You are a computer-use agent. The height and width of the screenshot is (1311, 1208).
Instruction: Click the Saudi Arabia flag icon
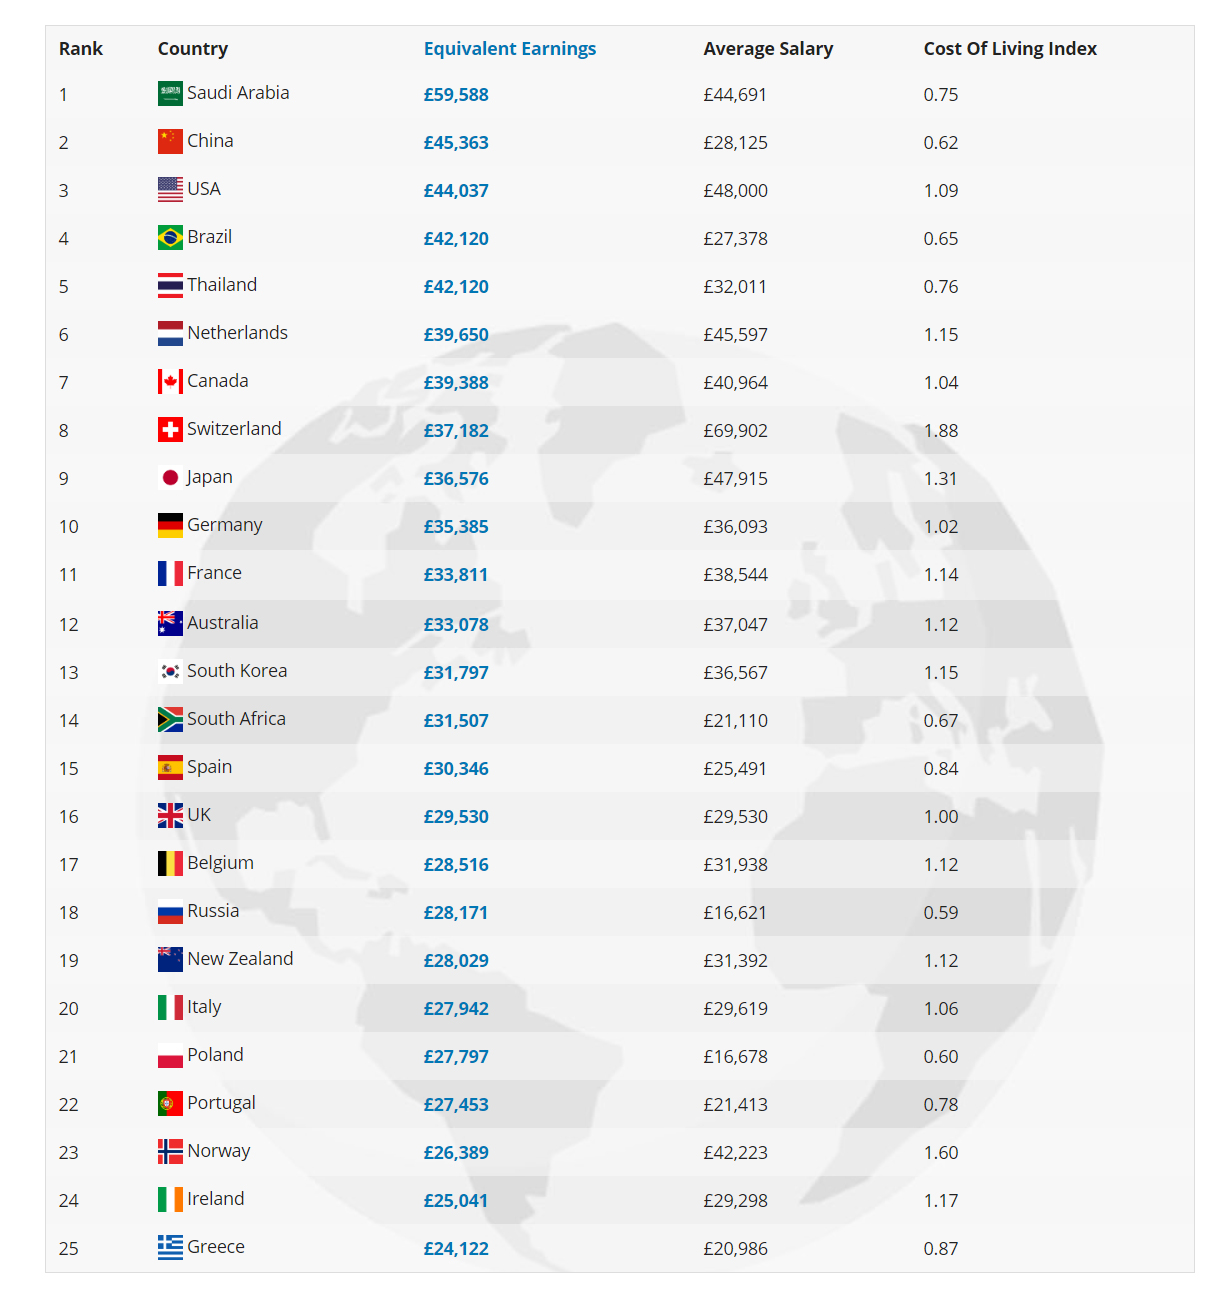tap(170, 94)
